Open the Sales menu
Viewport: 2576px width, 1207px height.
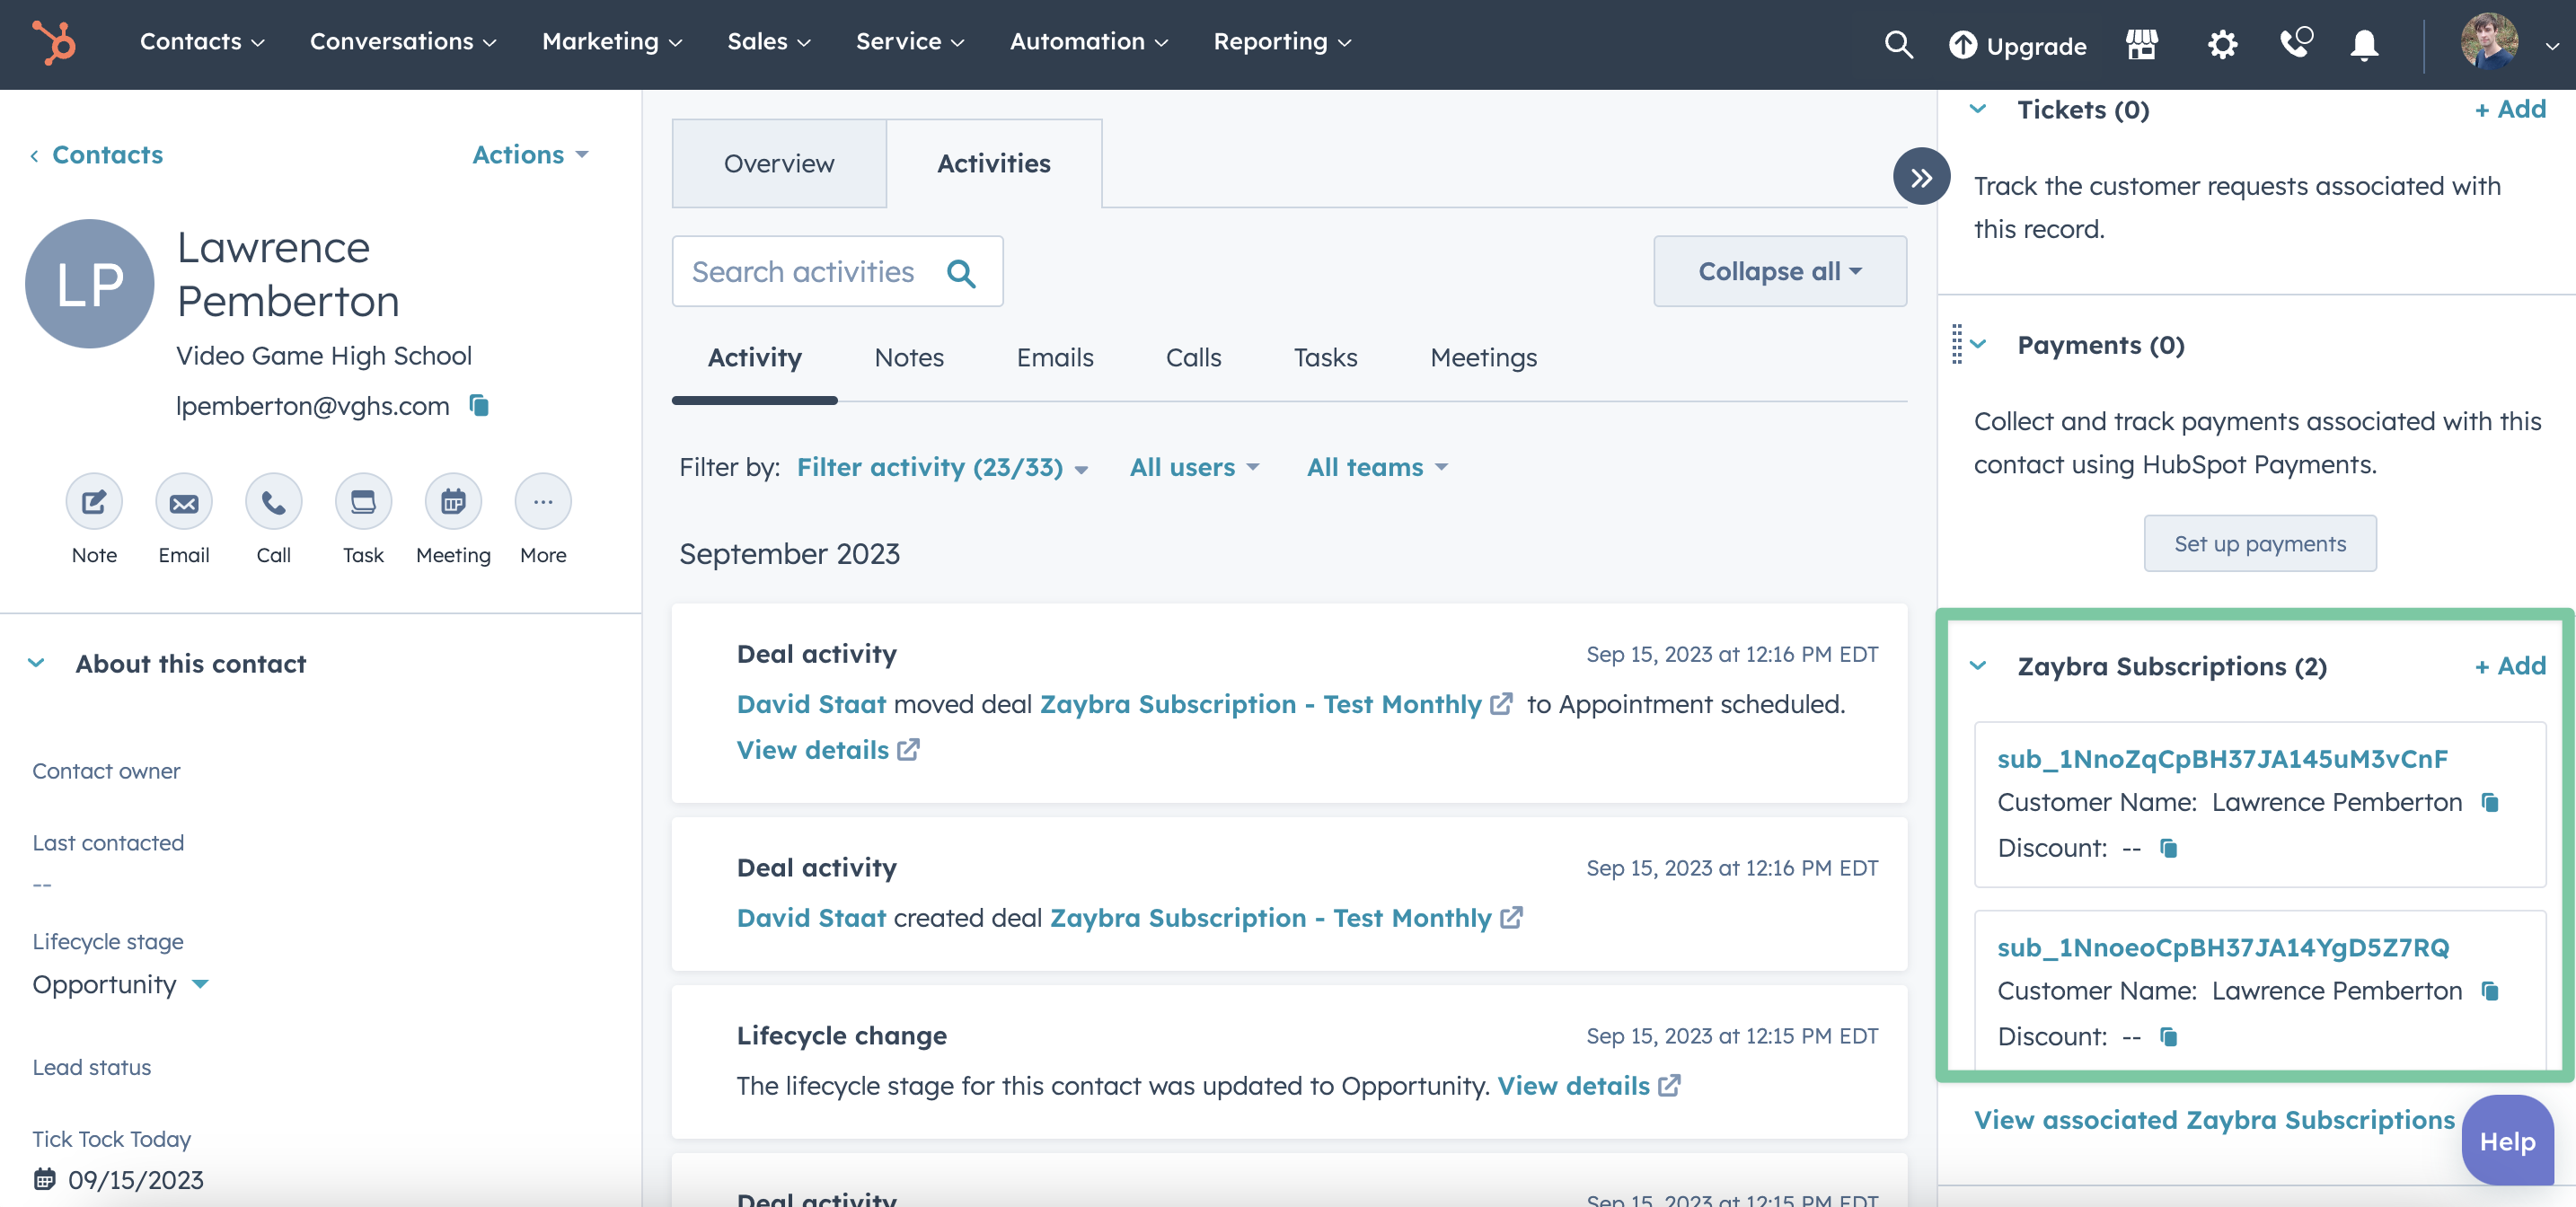769,42
